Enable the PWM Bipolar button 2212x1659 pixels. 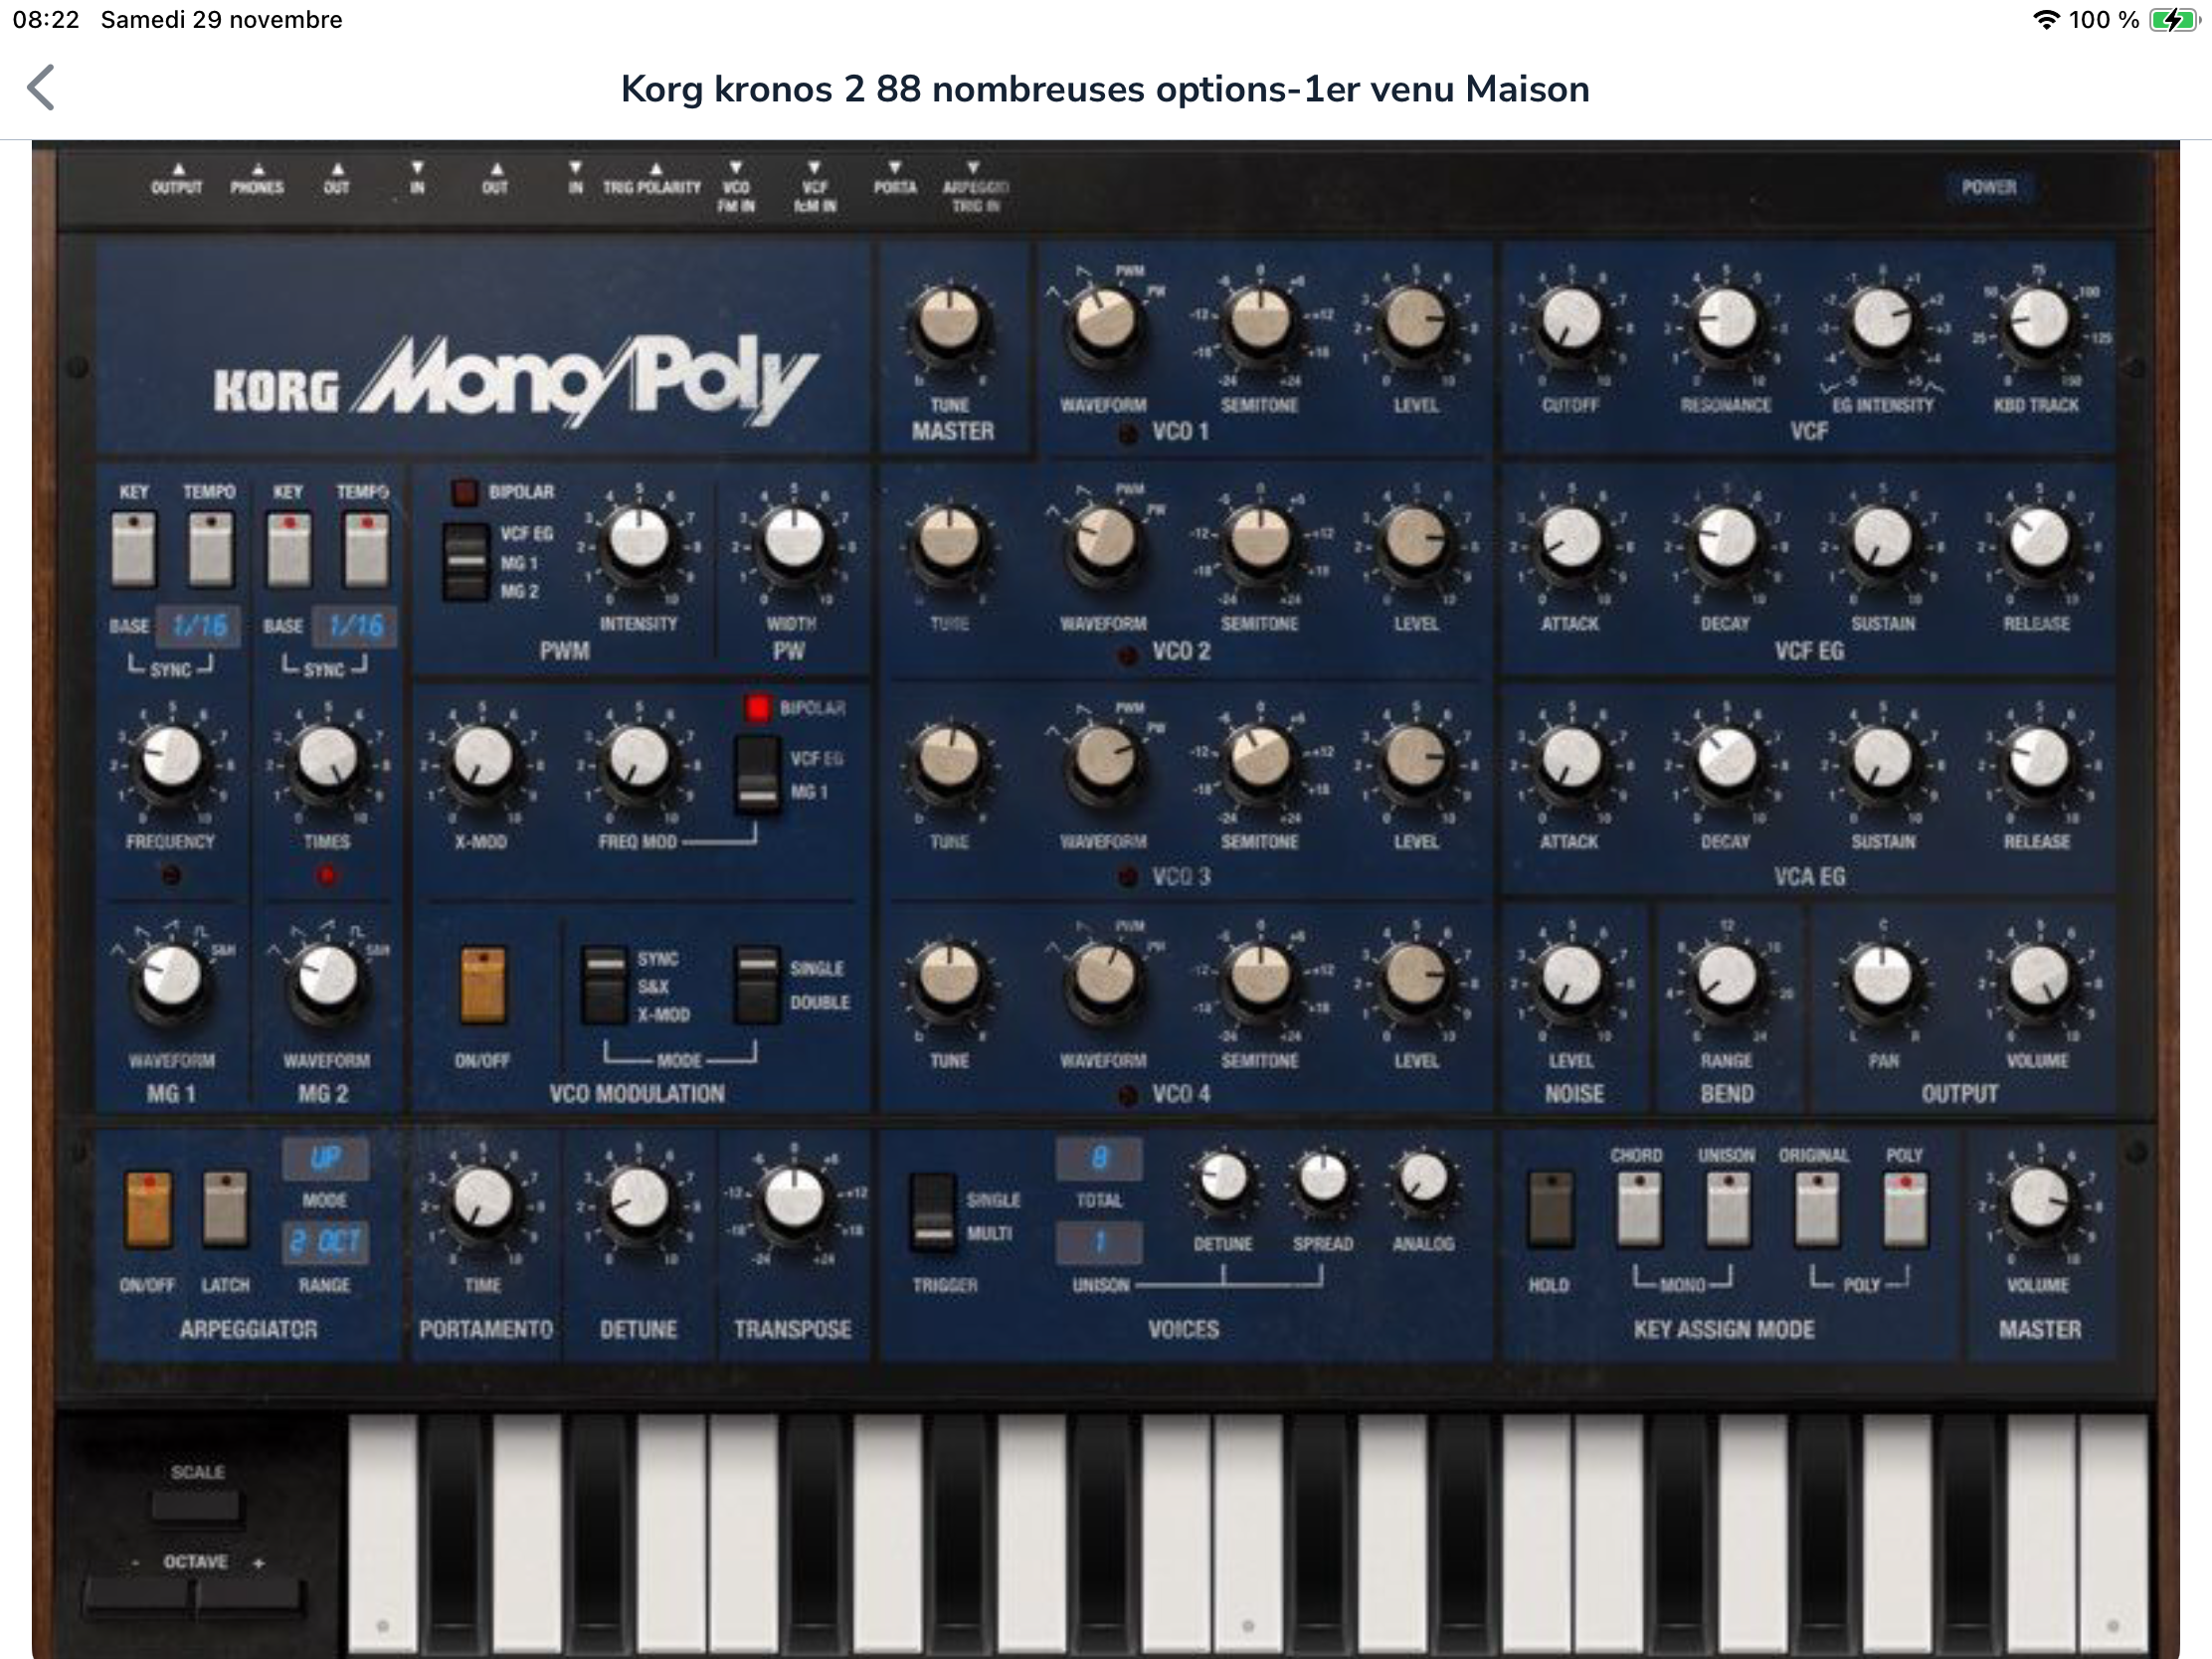(465, 492)
